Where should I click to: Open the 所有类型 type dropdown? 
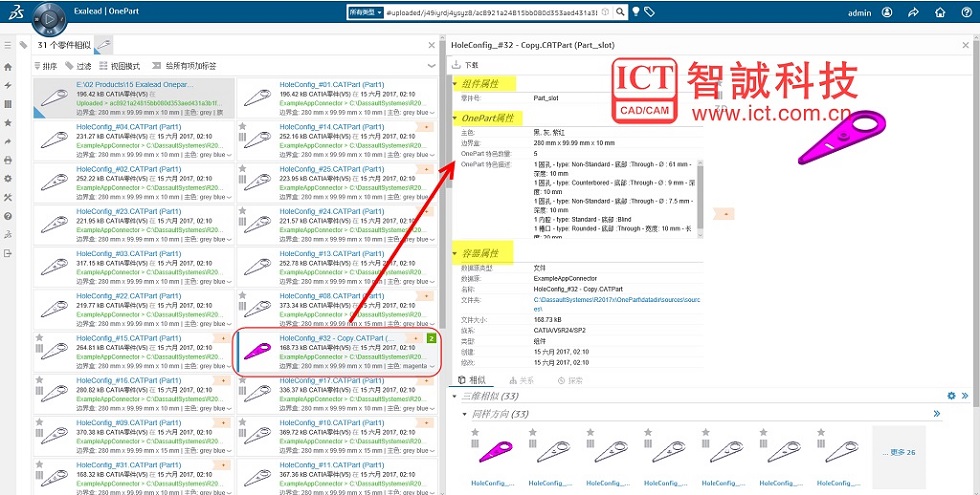[x=365, y=12]
